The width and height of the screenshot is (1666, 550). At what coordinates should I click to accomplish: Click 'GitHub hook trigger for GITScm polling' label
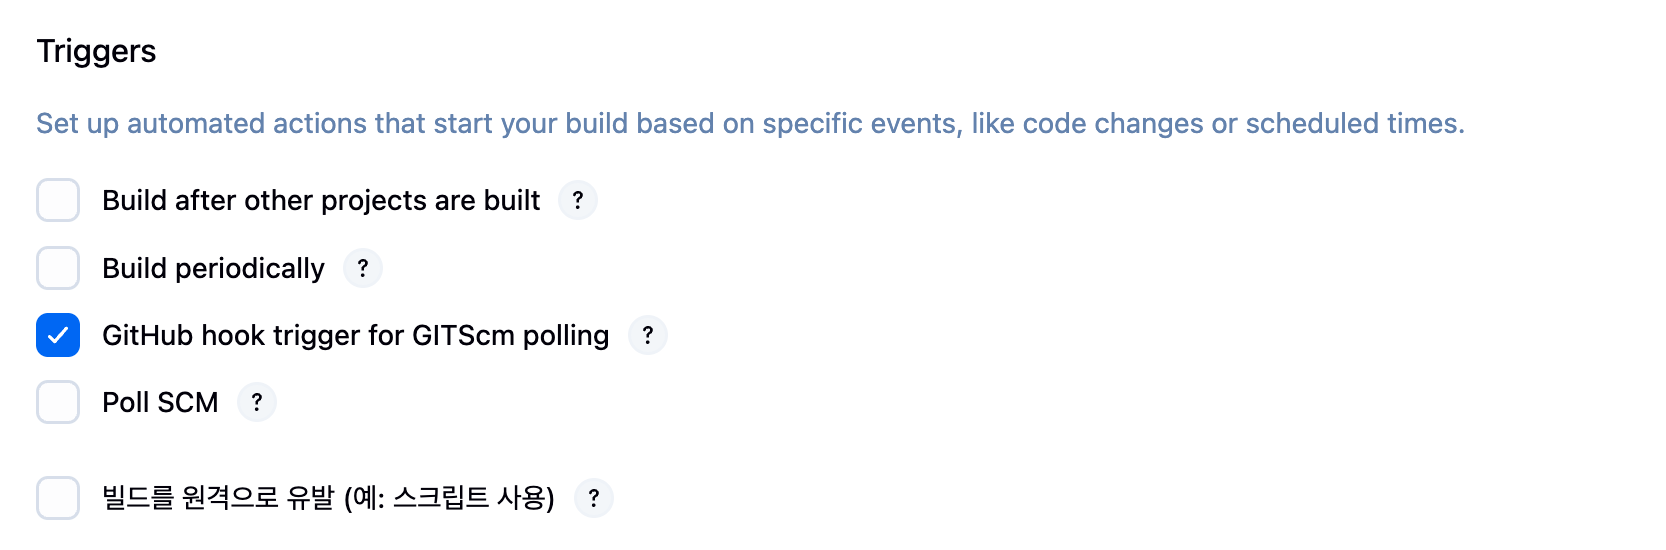[x=356, y=336]
